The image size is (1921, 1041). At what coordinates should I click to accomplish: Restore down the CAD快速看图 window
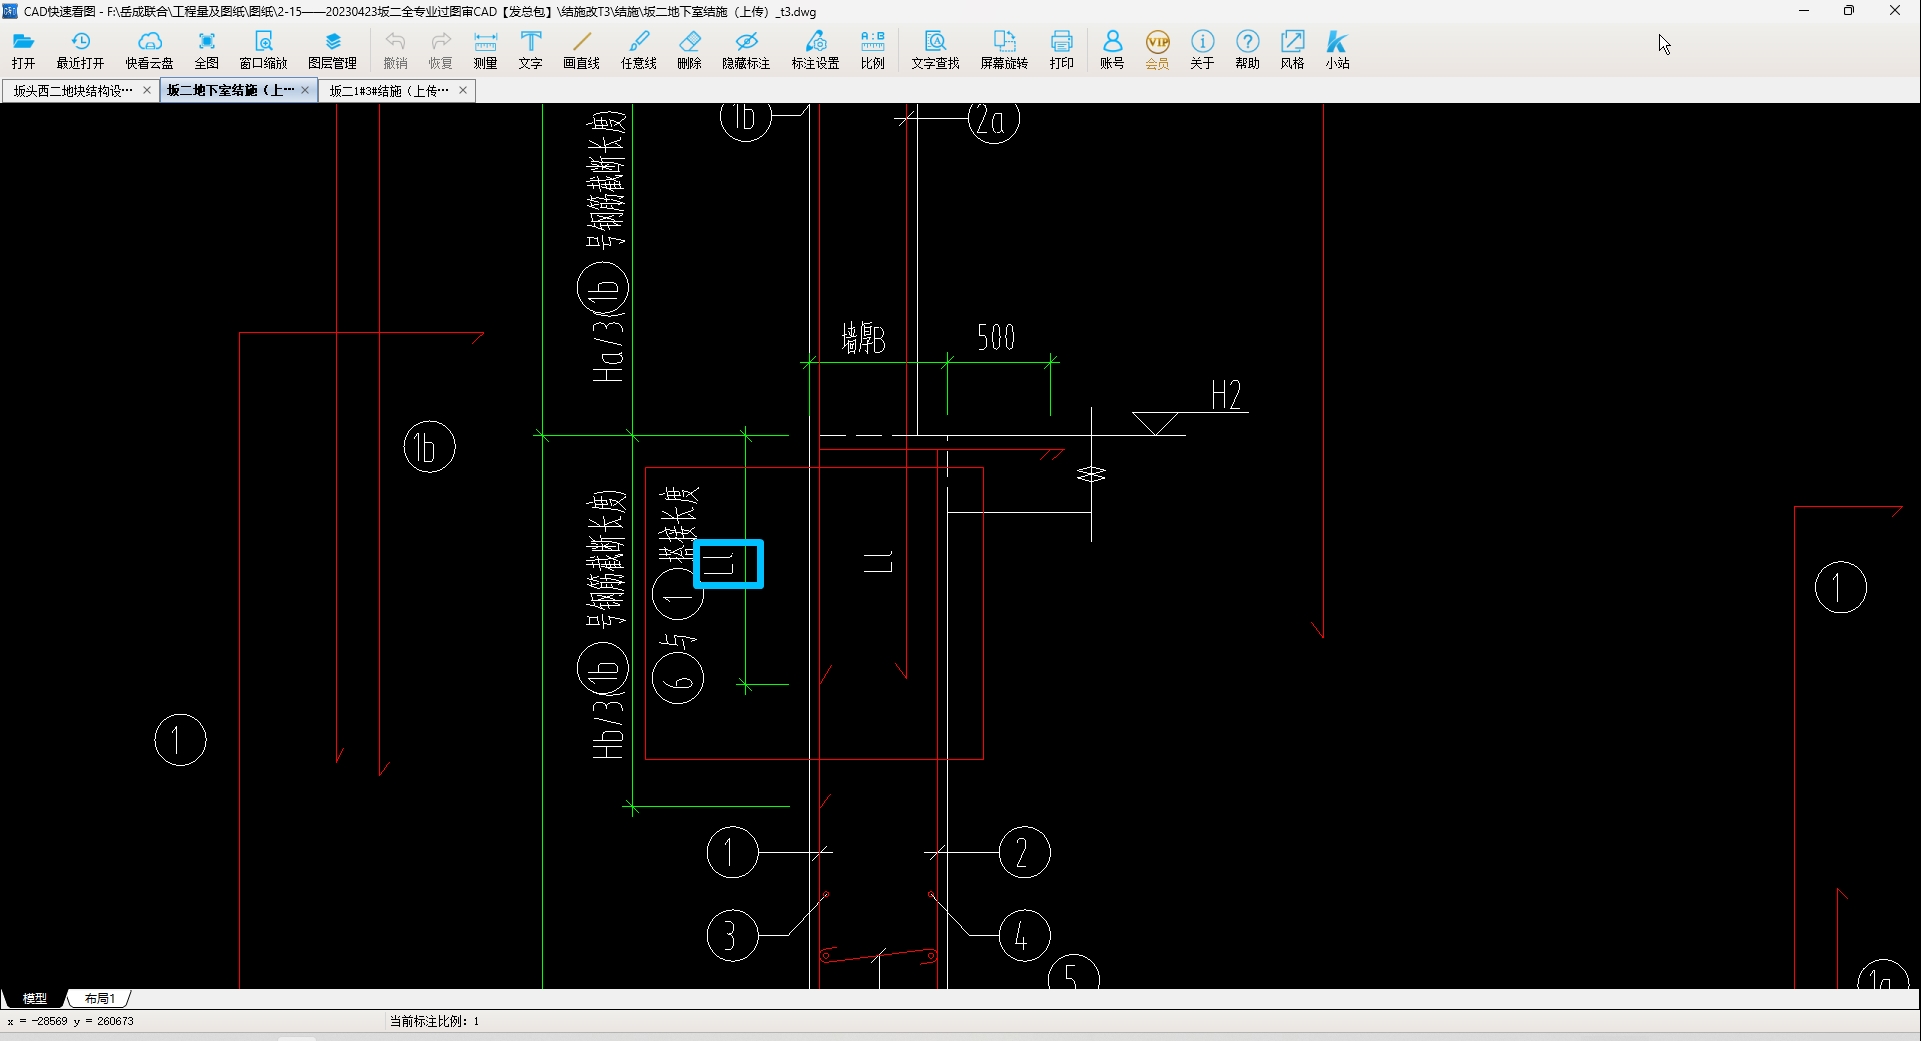click(x=1849, y=11)
